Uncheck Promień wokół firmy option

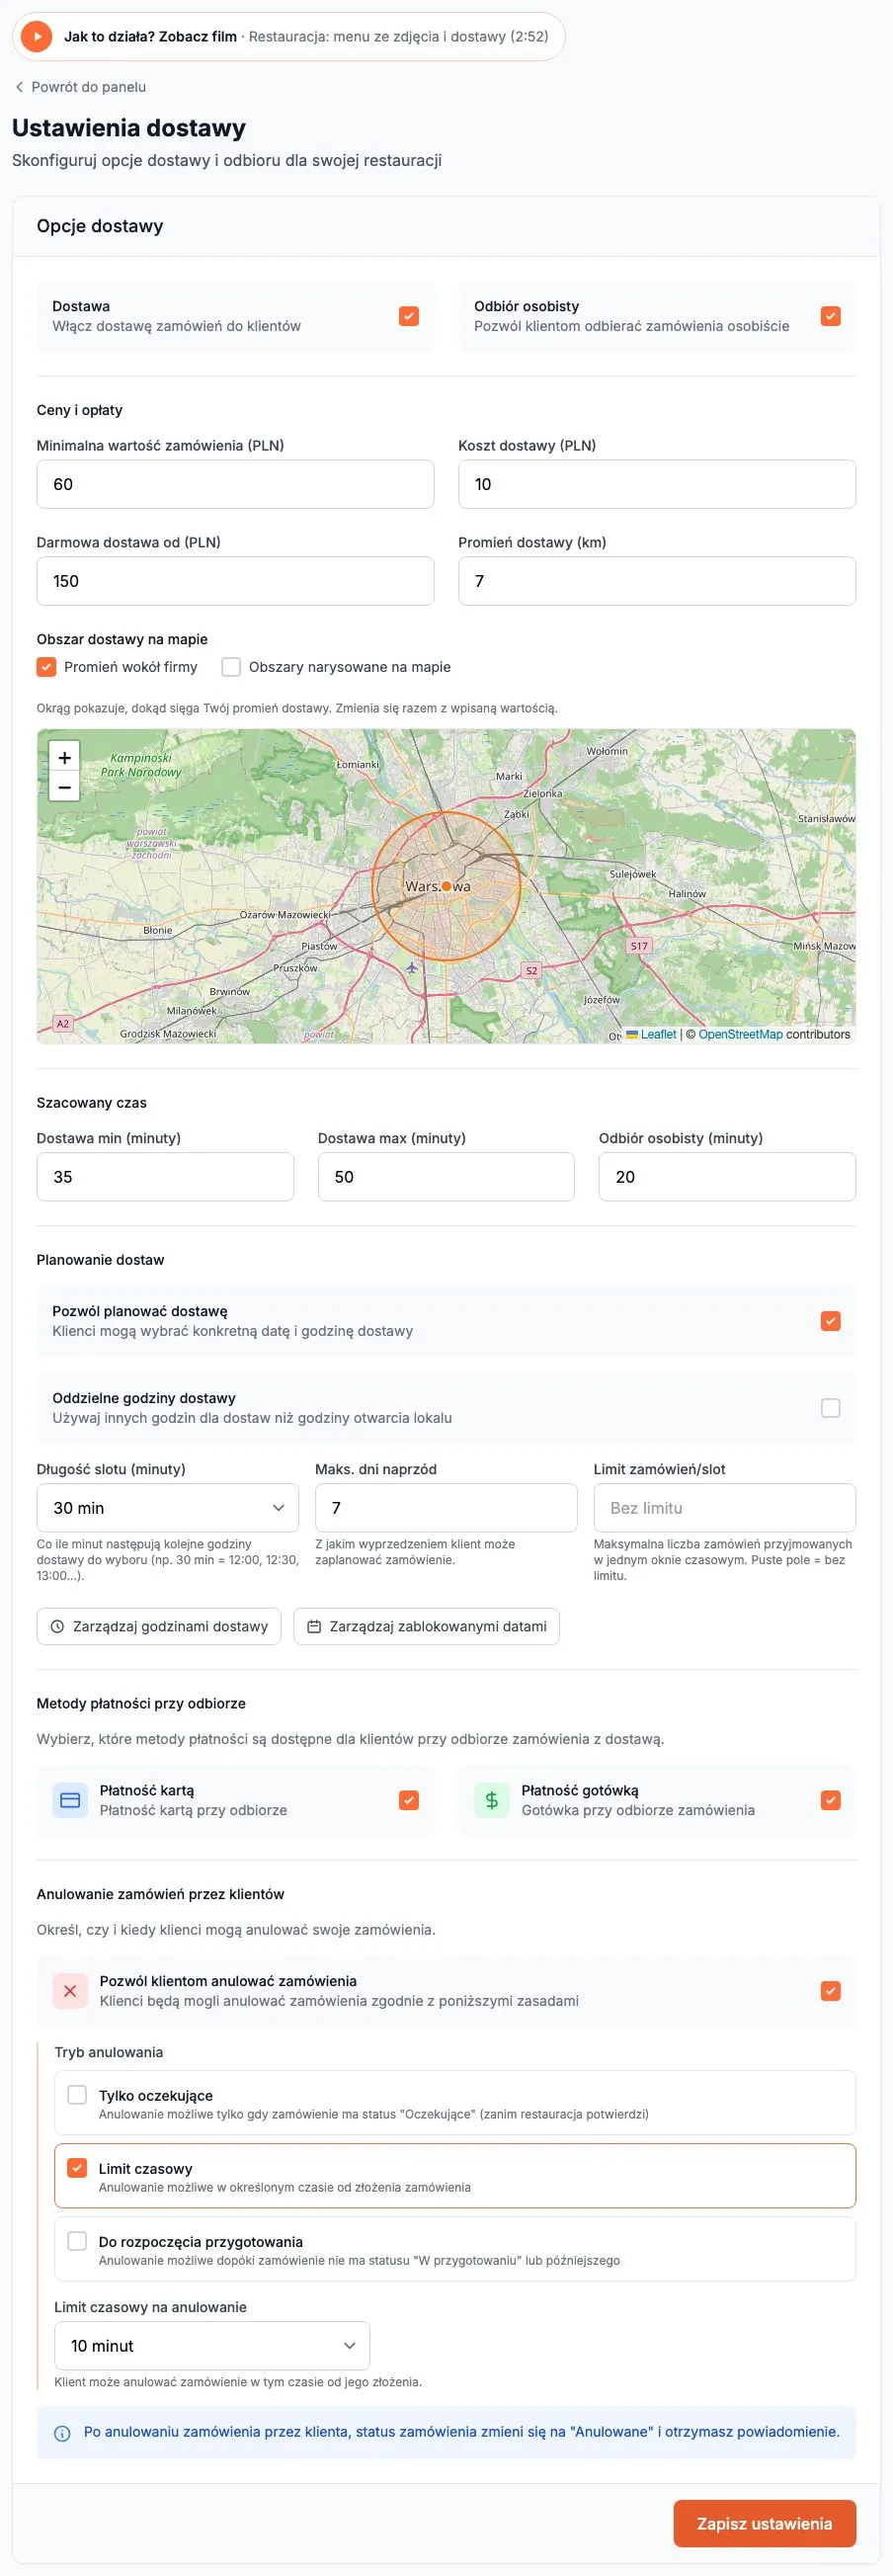(x=46, y=667)
